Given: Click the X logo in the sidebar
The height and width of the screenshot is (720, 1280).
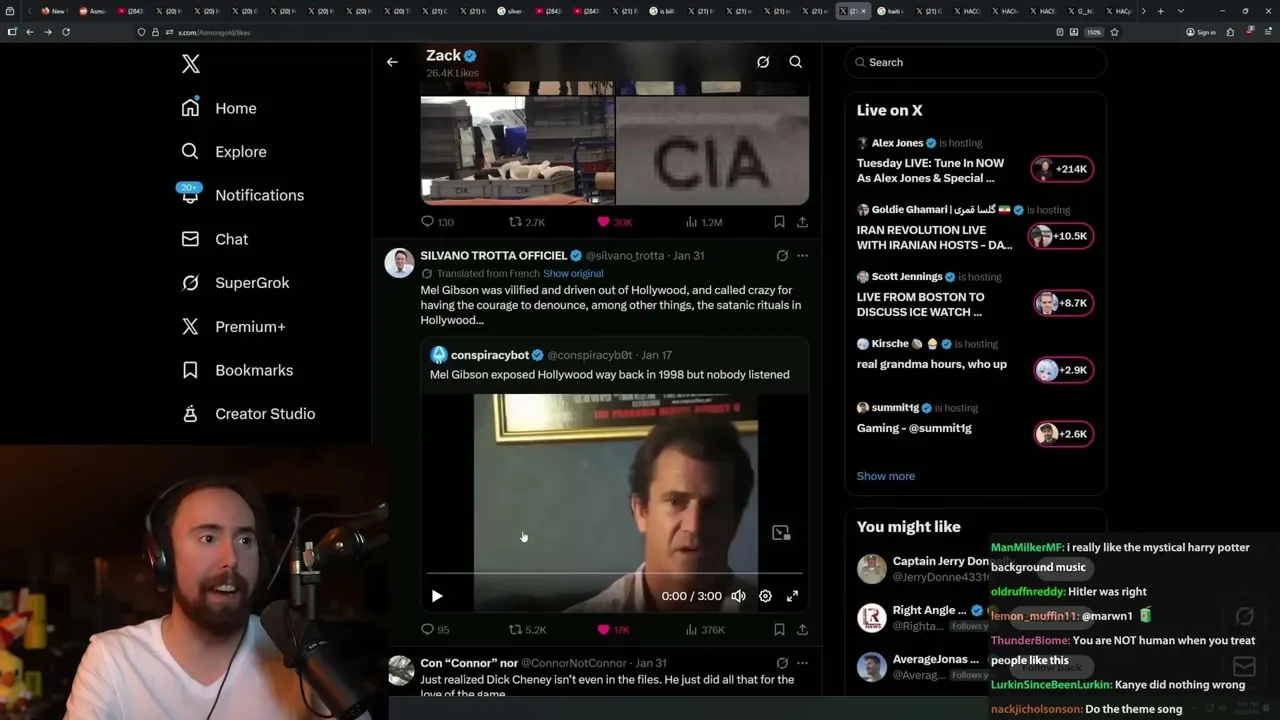Looking at the screenshot, I should point(191,65).
